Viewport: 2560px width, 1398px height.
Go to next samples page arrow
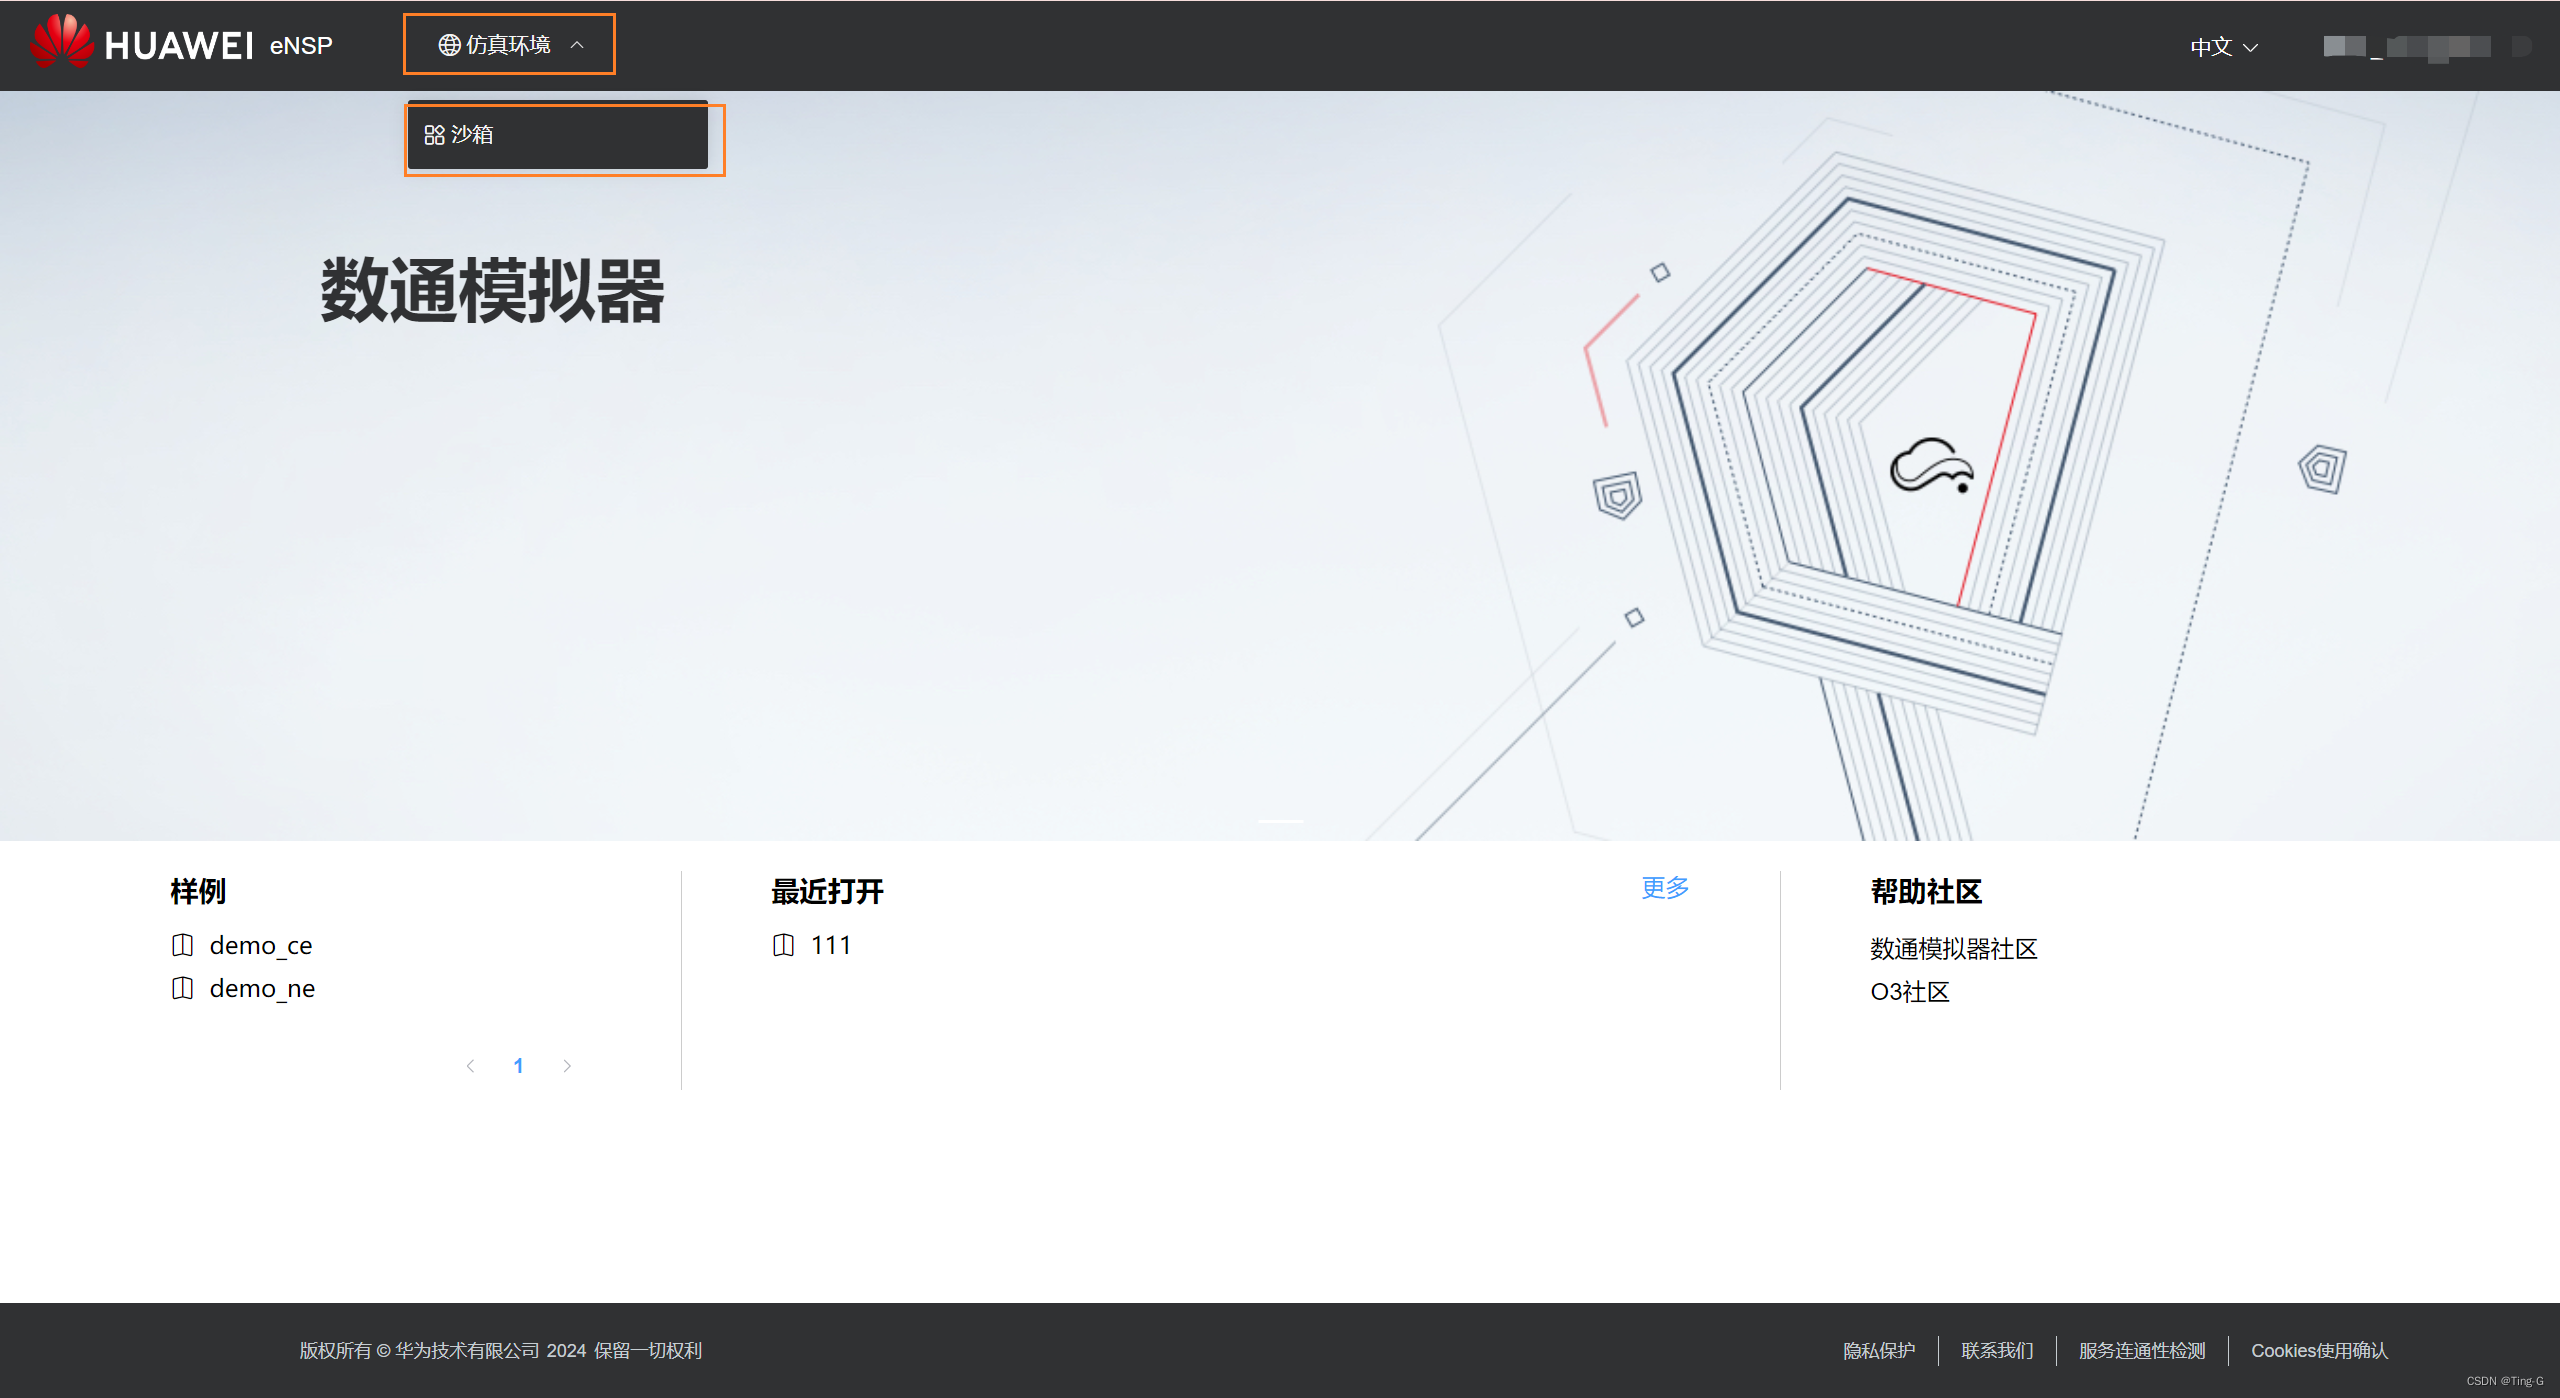coord(567,1066)
